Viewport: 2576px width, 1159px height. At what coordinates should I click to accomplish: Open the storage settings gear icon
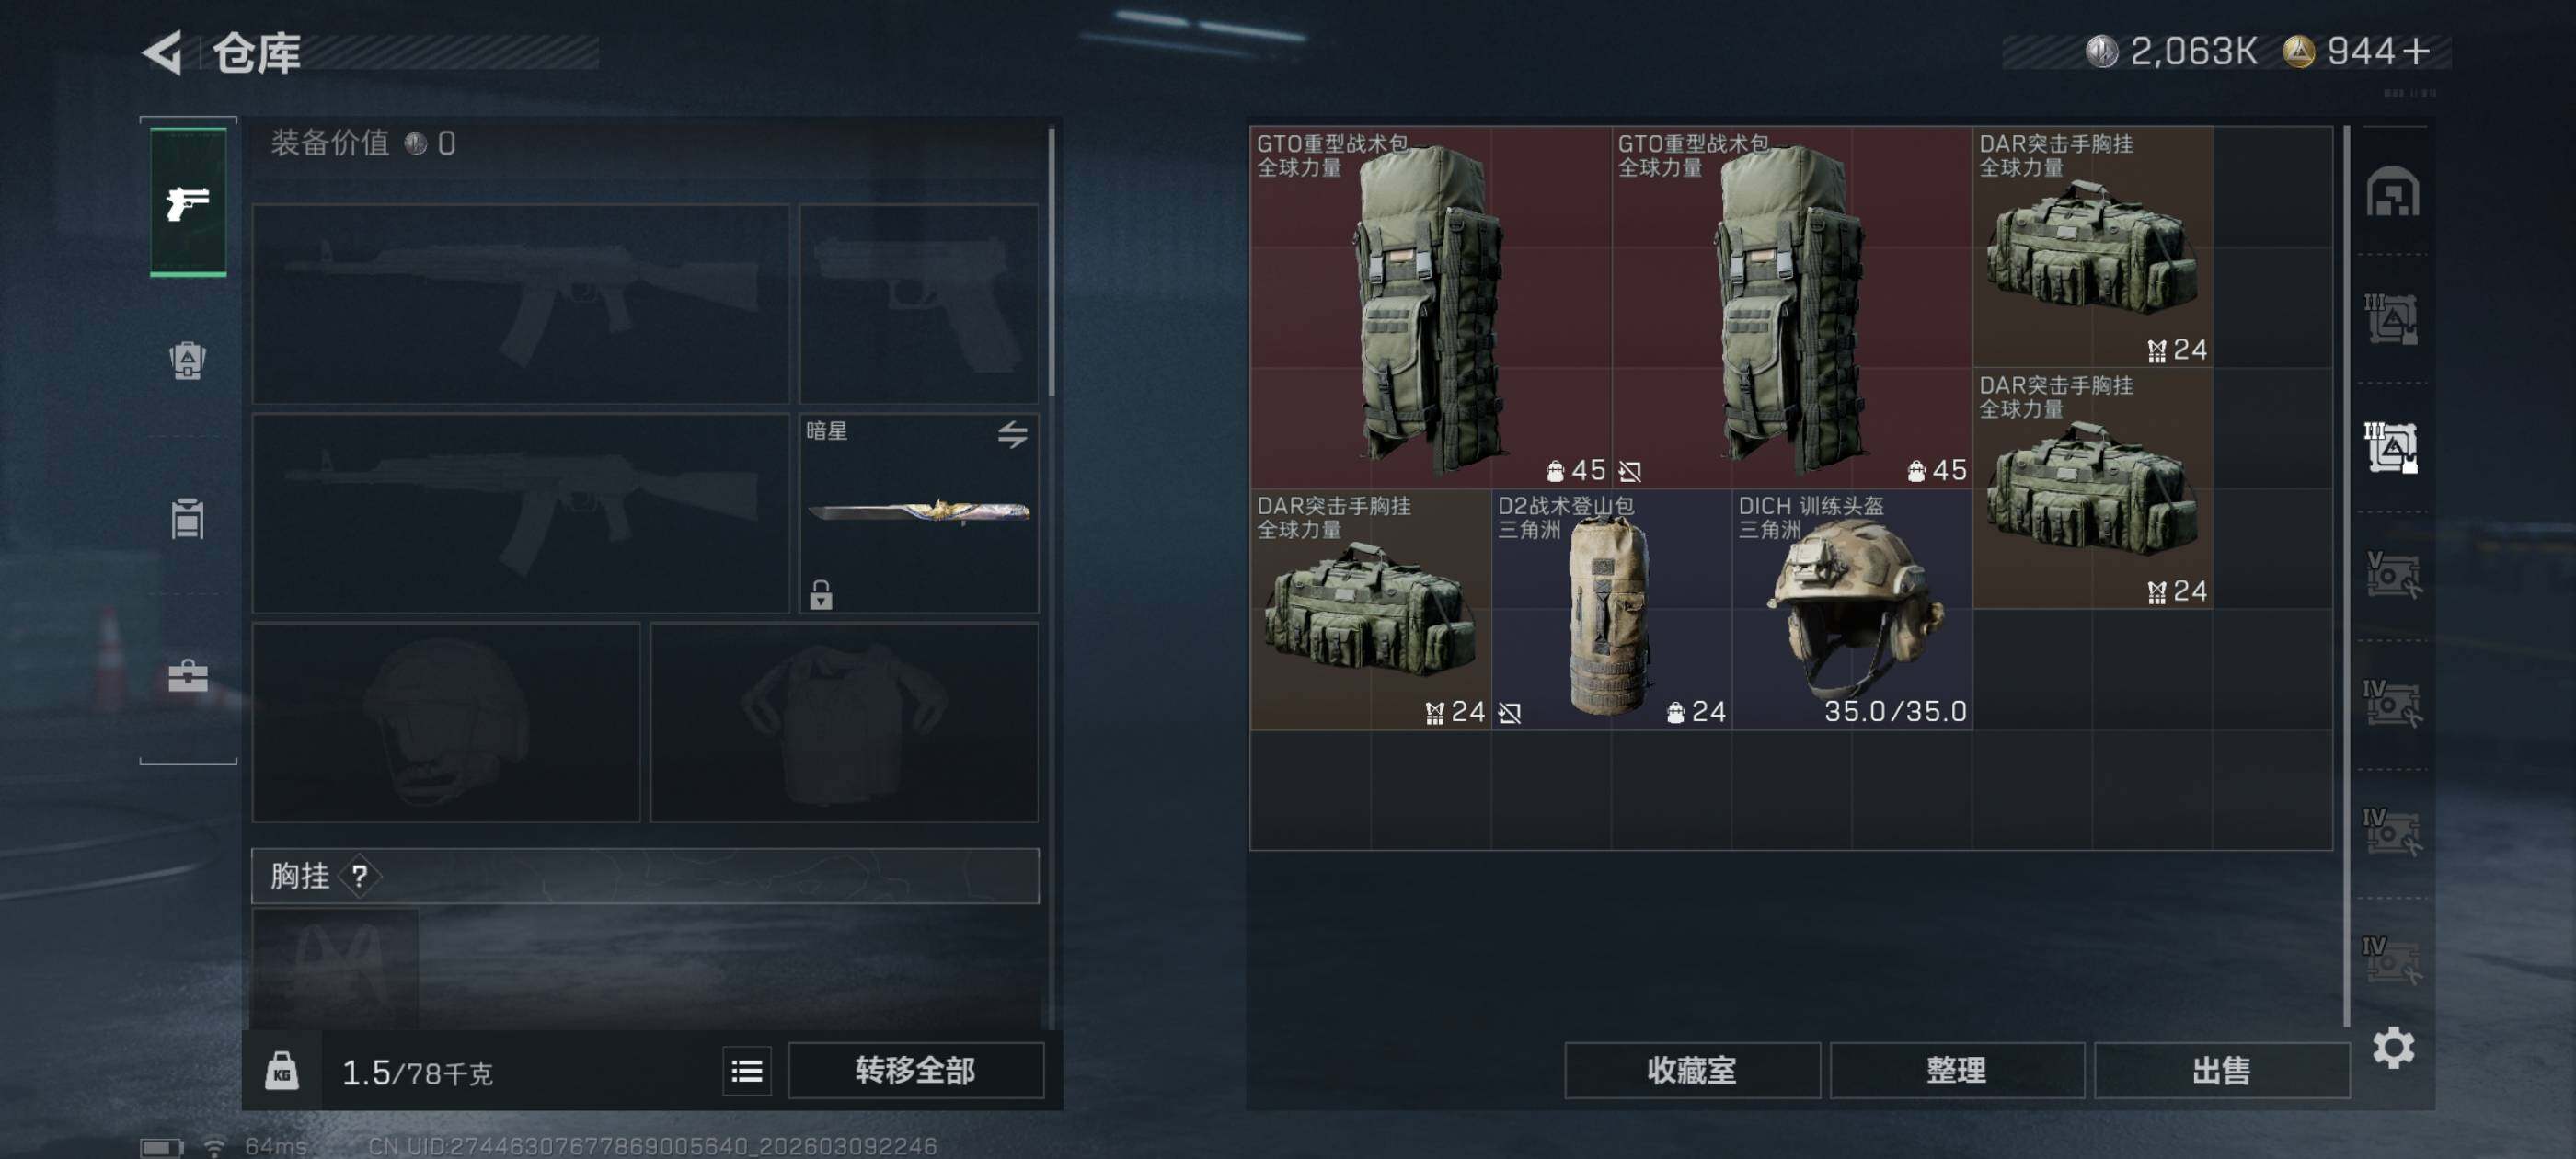(x=2393, y=1047)
